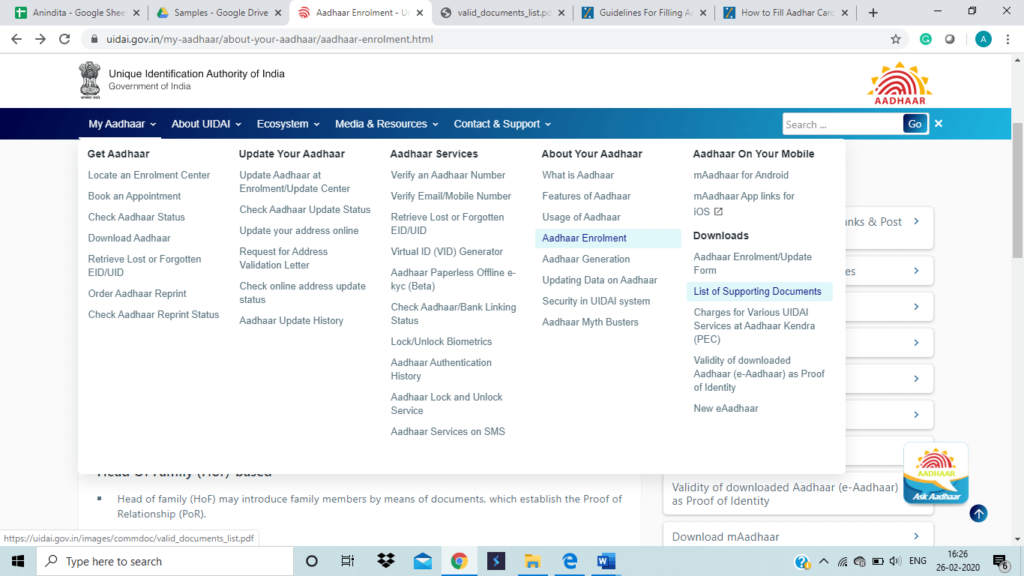Click the browser address bar URL
The width and height of the screenshot is (1024, 576).
269,39
